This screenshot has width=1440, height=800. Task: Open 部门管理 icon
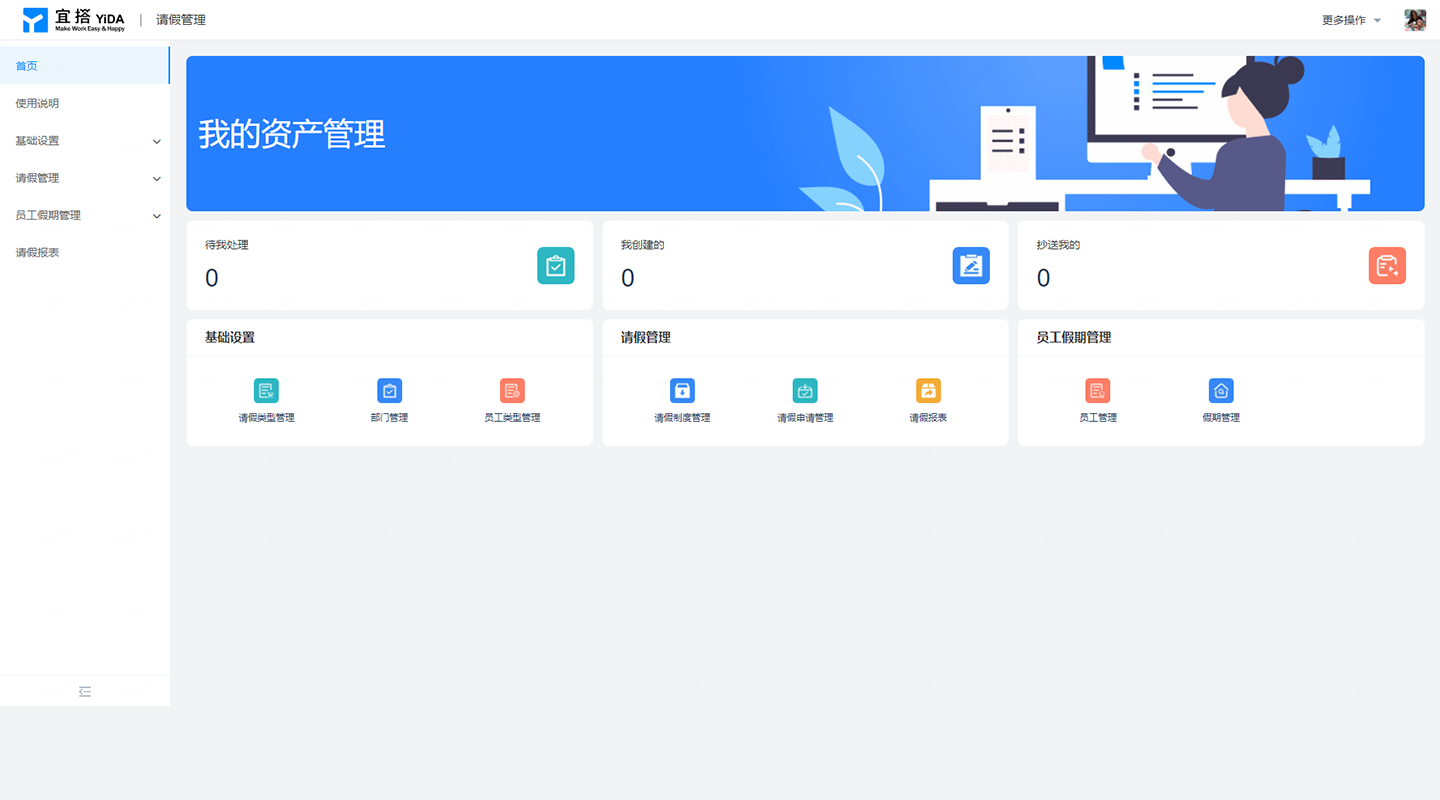pyautogui.click(x=389, y=391)
